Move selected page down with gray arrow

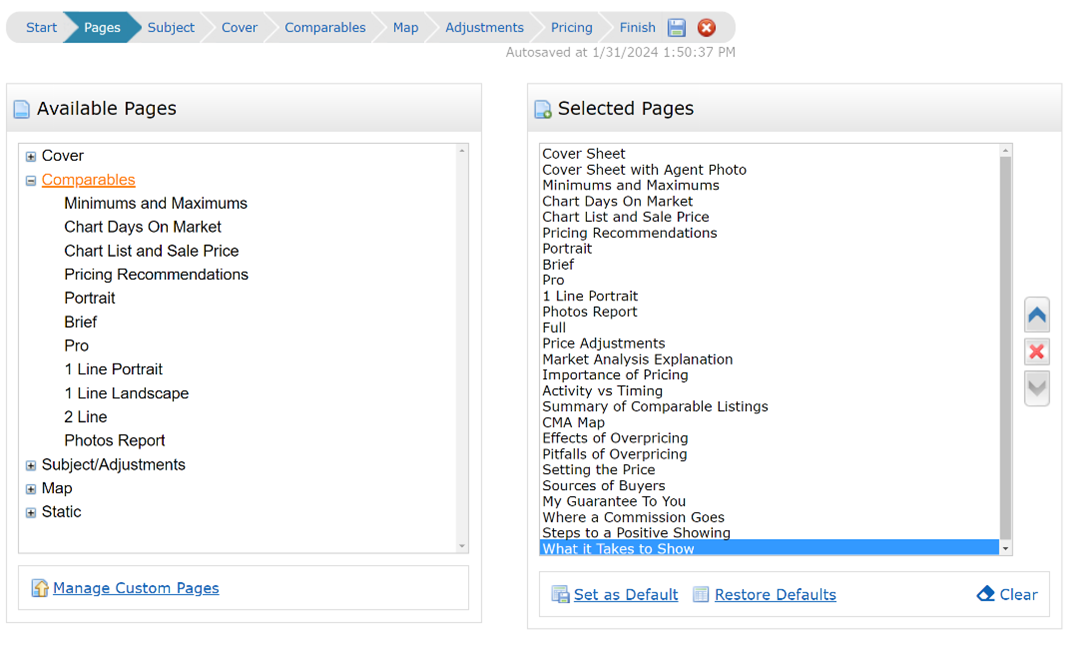(x=1037, y=388)
